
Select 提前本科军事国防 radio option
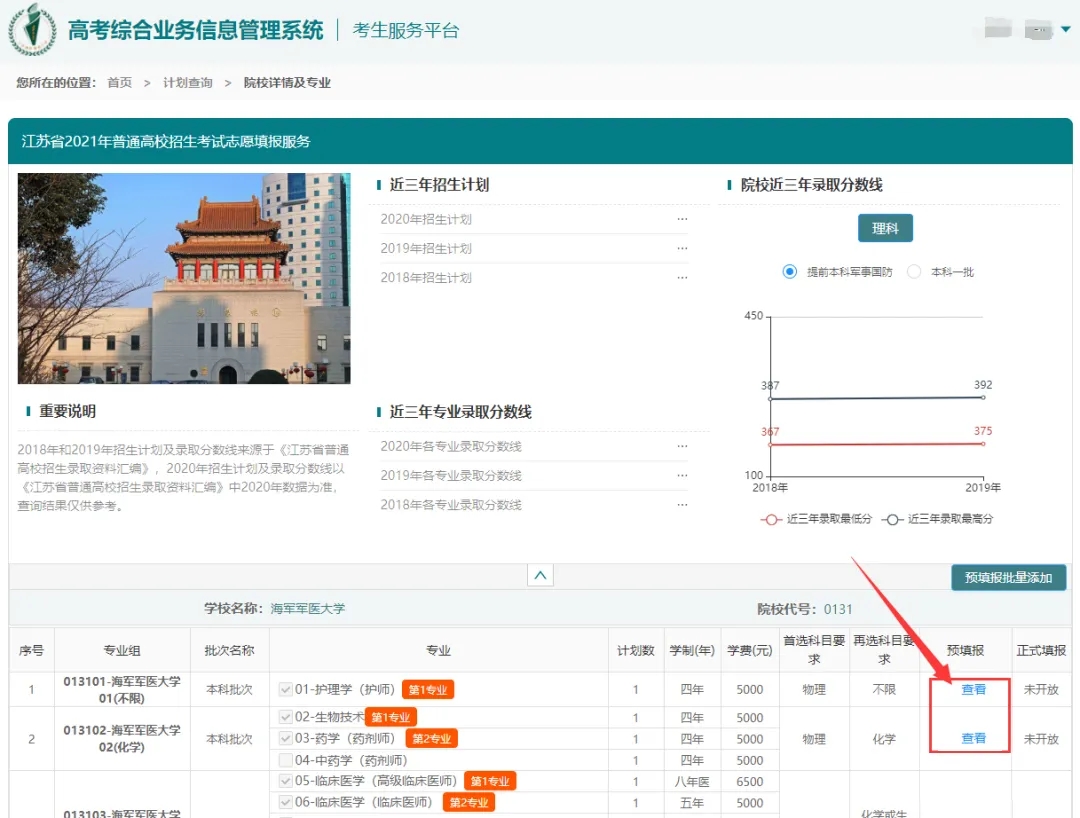pos(790,272)
